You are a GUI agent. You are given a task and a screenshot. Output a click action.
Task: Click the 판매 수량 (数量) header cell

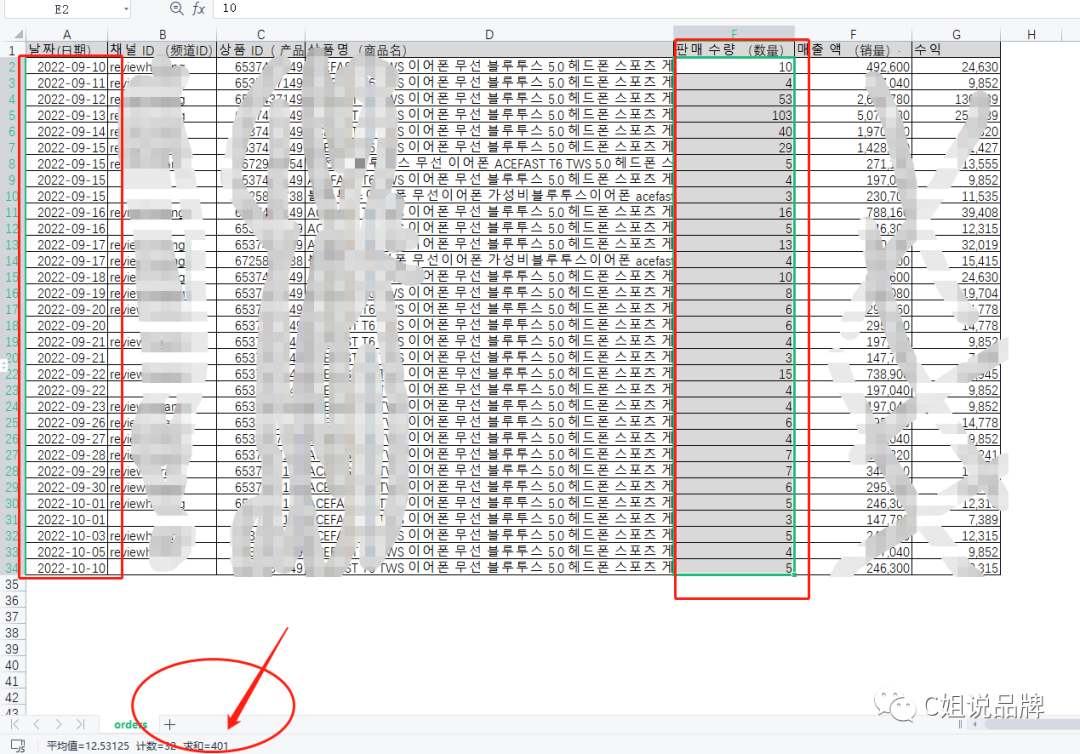[x=734, y=50]
